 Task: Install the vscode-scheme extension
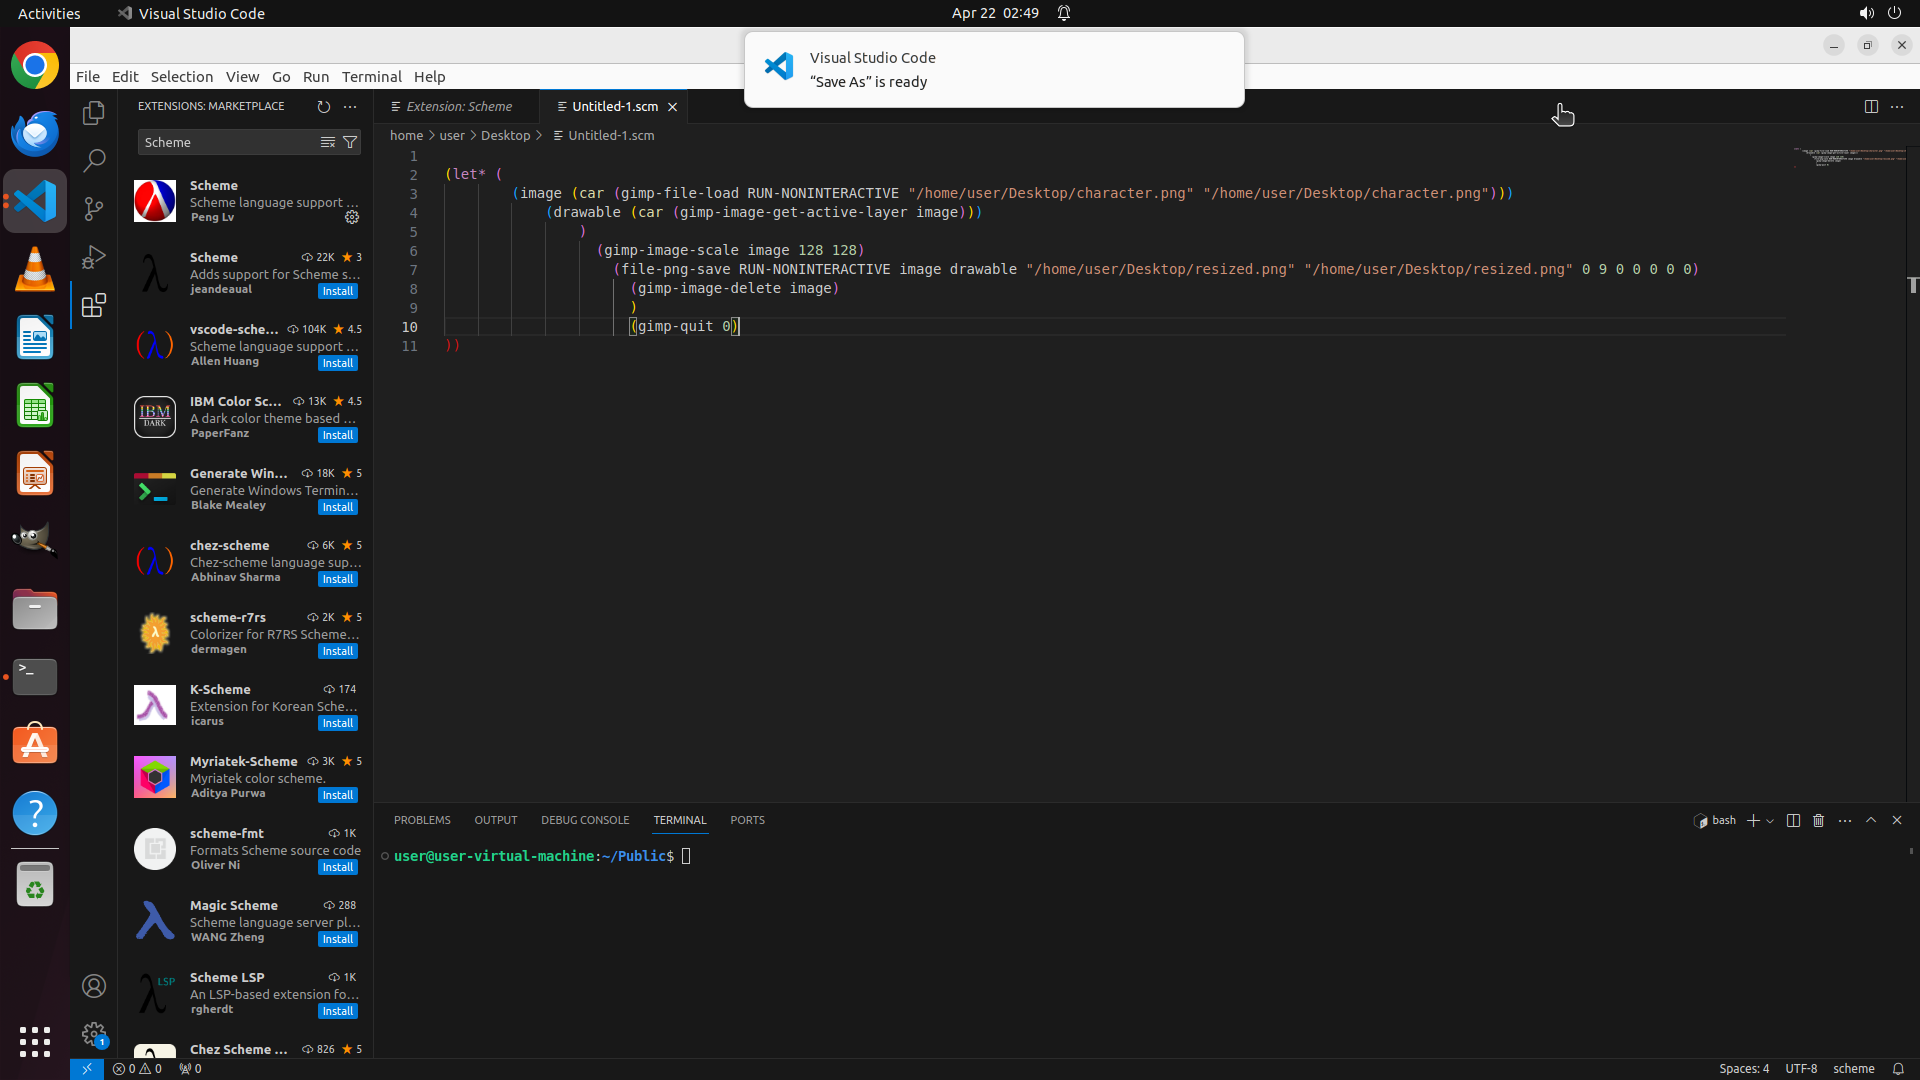click(x=337, y=363)
